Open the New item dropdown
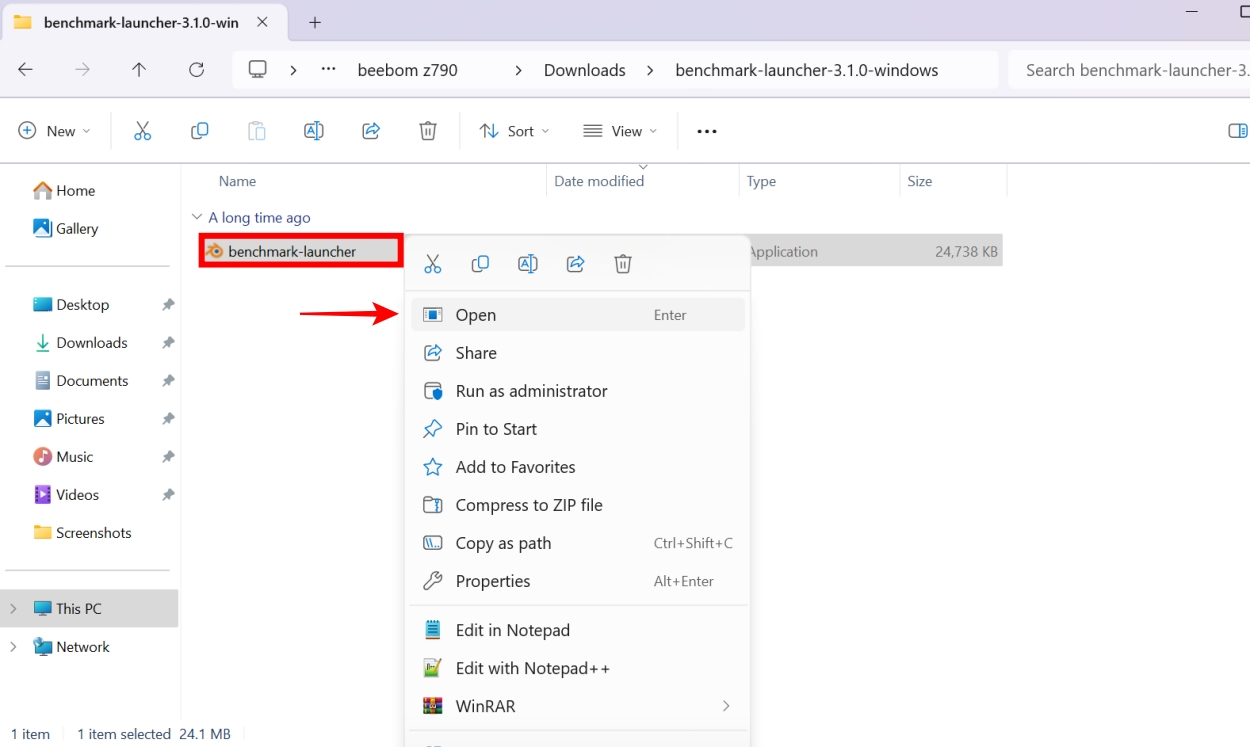This screenshot has width=1250, height=747. (x=55, y=131)
